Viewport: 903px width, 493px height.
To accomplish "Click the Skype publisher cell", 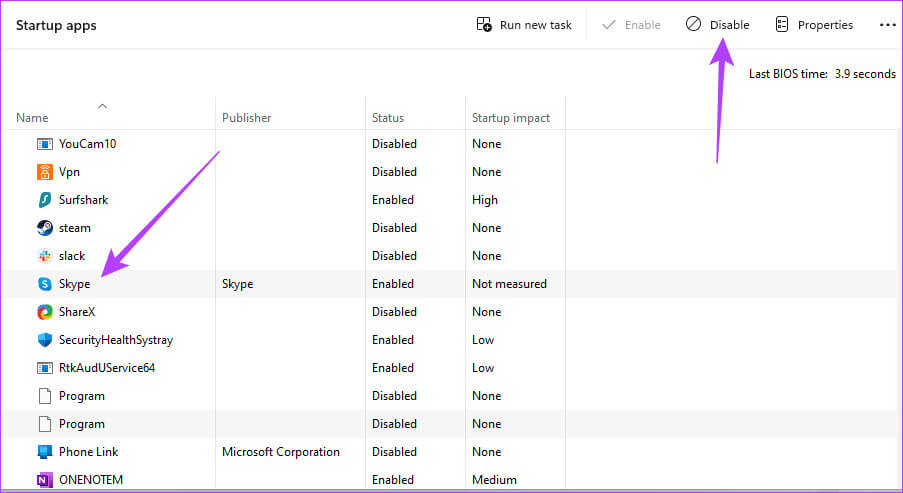I will coord(237,284).
